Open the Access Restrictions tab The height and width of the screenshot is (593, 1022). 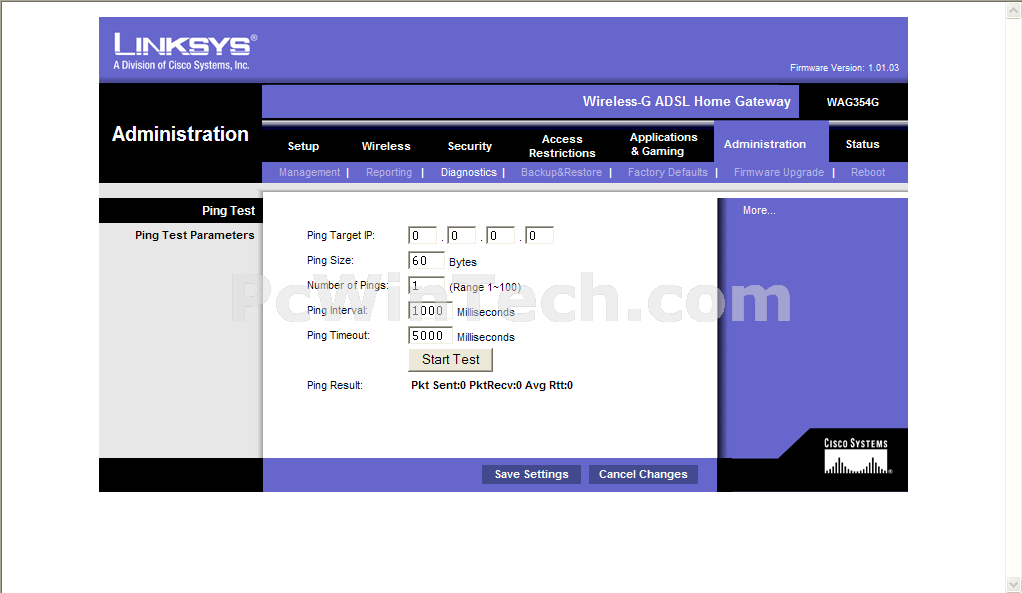point(562,146)
